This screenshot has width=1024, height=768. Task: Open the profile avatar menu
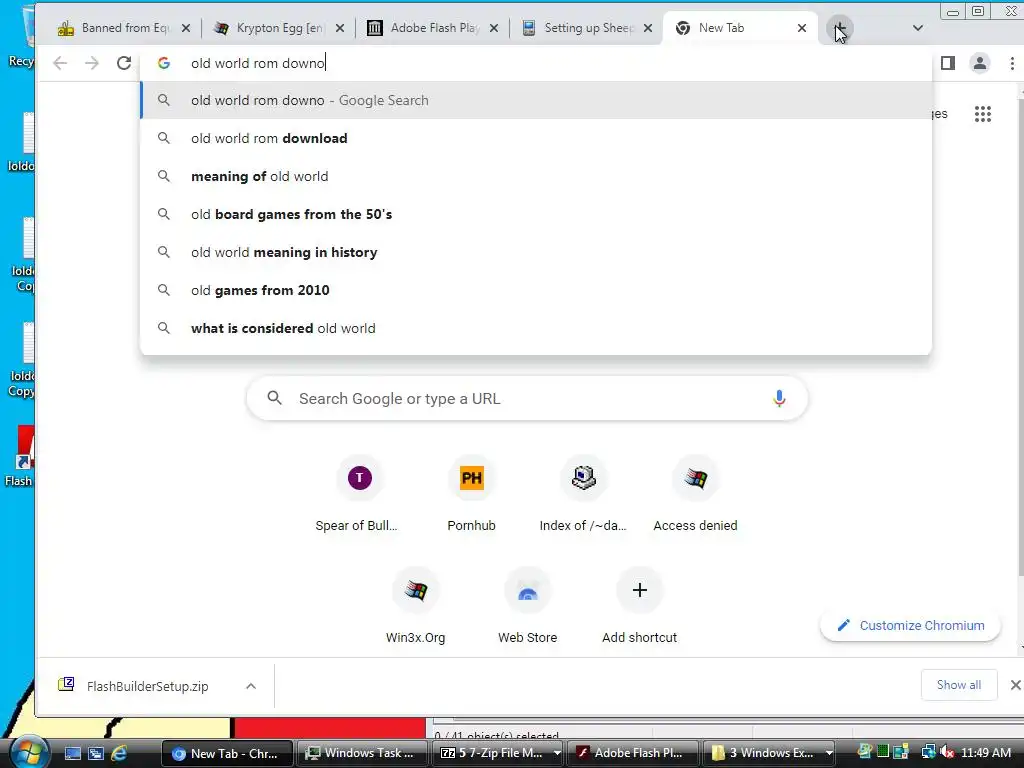click(980, 63)
